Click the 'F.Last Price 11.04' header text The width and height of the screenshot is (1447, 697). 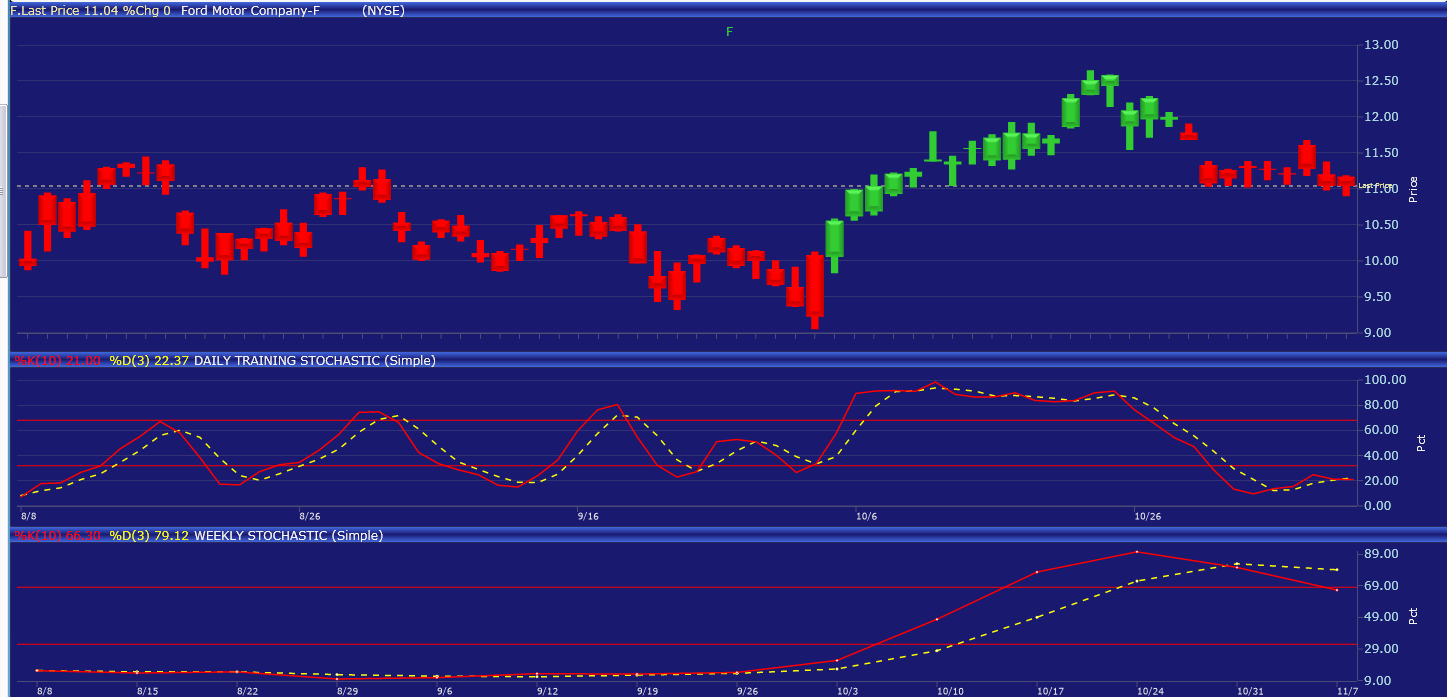pyautogui.click(x=65, y=10)
